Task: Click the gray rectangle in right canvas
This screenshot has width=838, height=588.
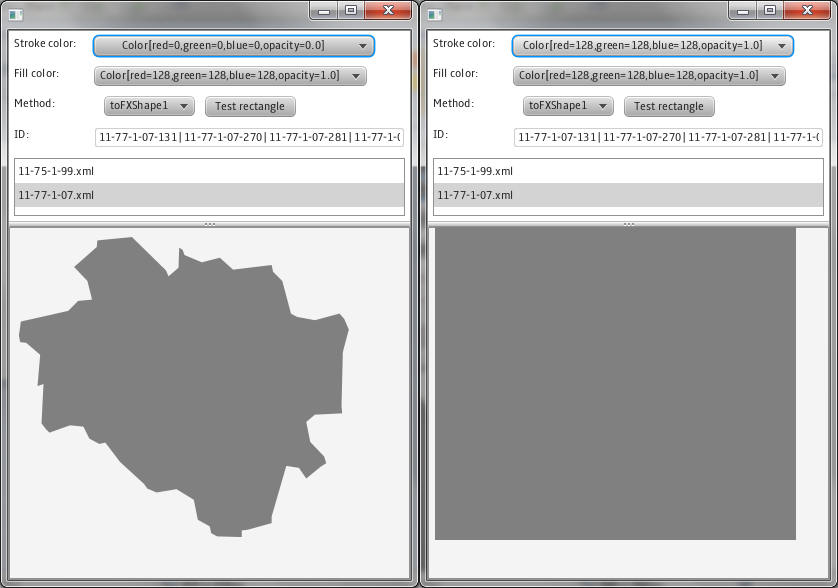Action: [615, 385]
